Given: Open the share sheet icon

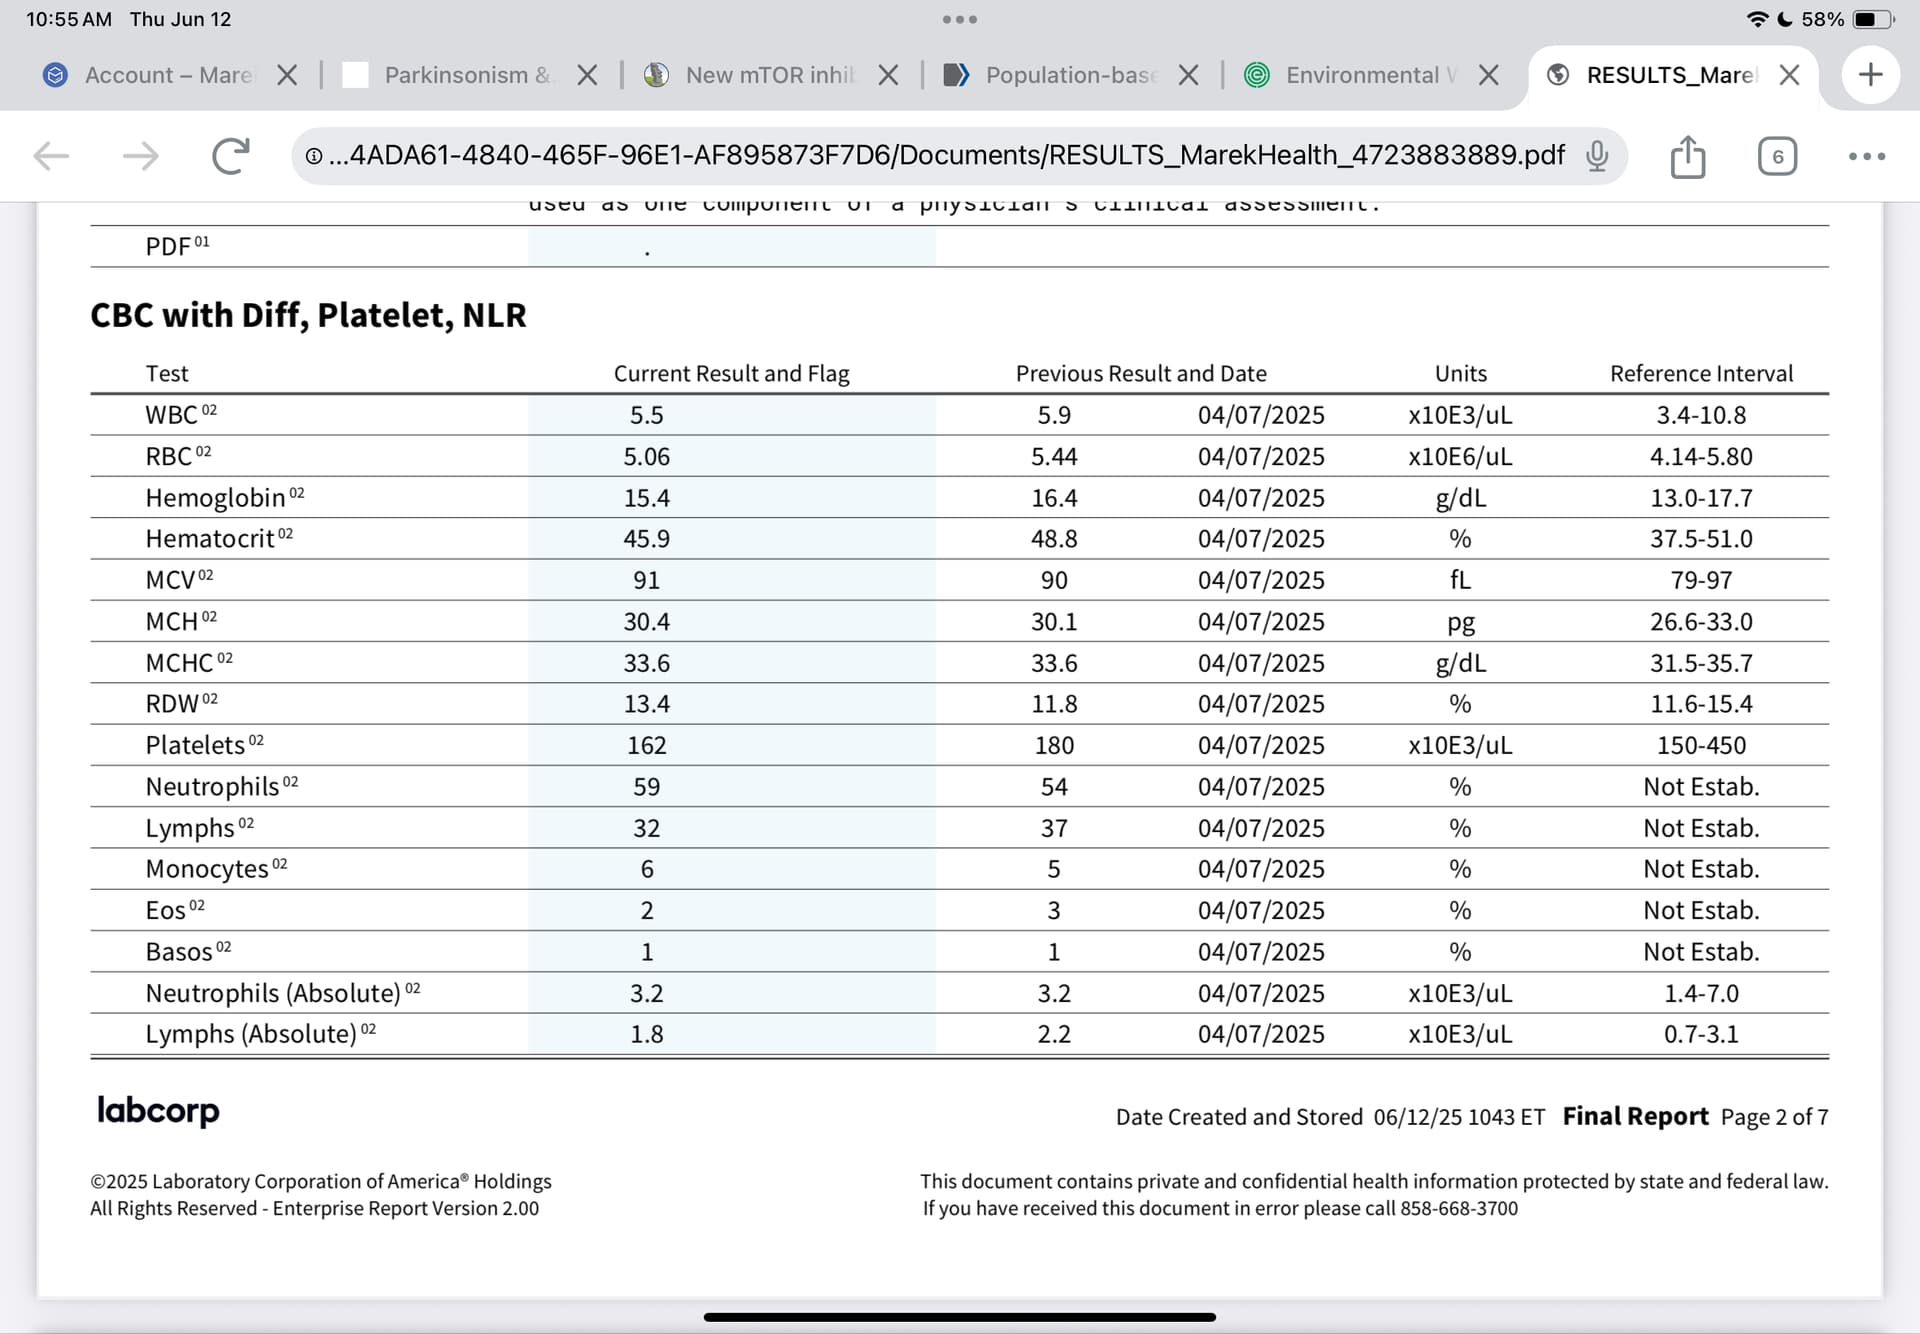Looking at the screenshot, I should 1688,156.
